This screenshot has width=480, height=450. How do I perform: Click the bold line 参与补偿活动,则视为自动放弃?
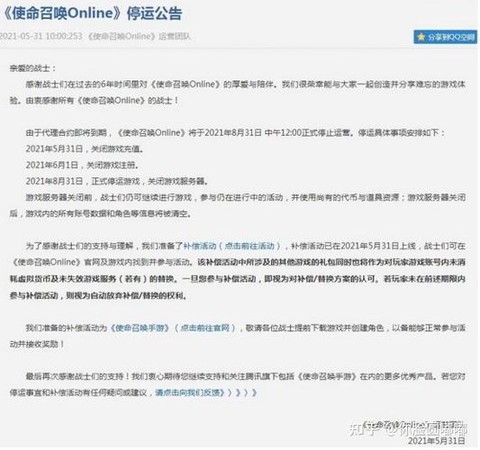click(x=98, y=295)
